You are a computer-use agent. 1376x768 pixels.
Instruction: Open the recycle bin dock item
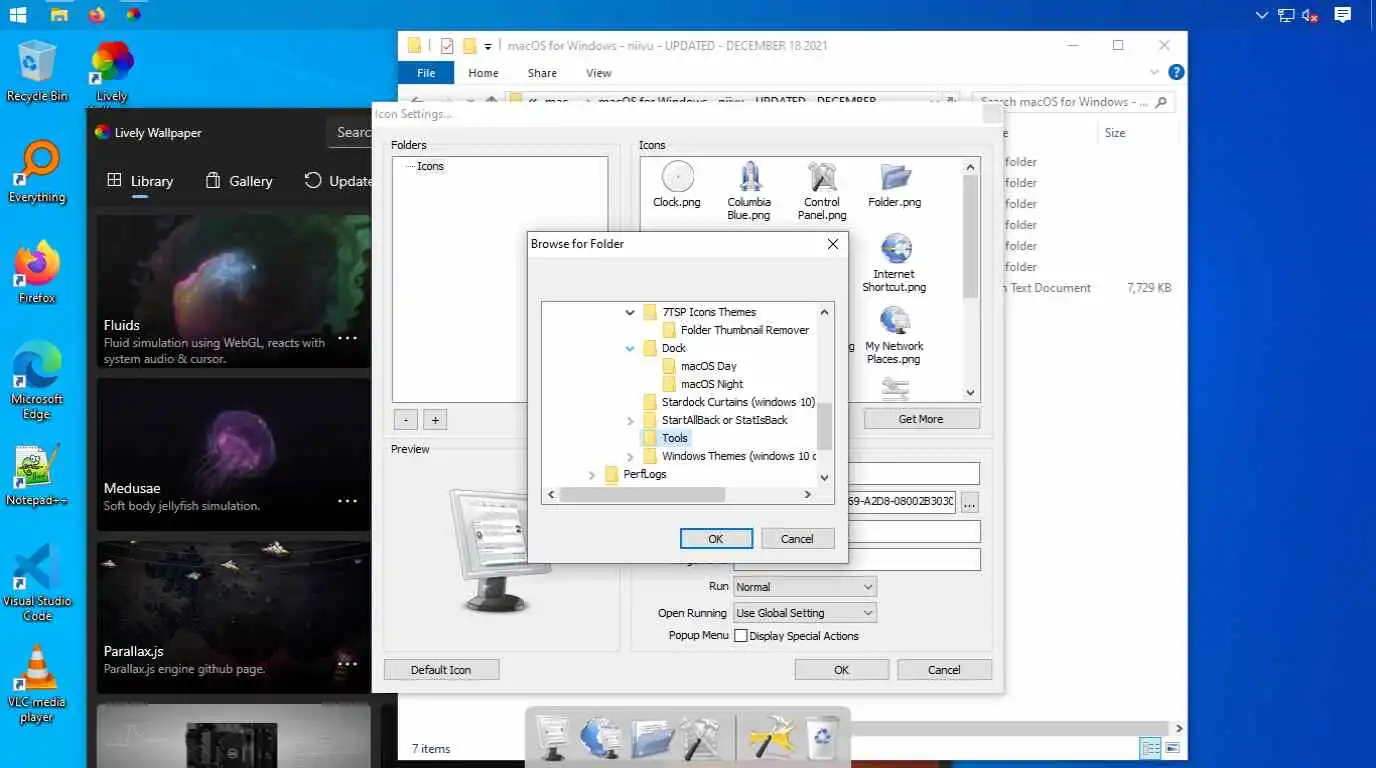[x=821, y=738]
